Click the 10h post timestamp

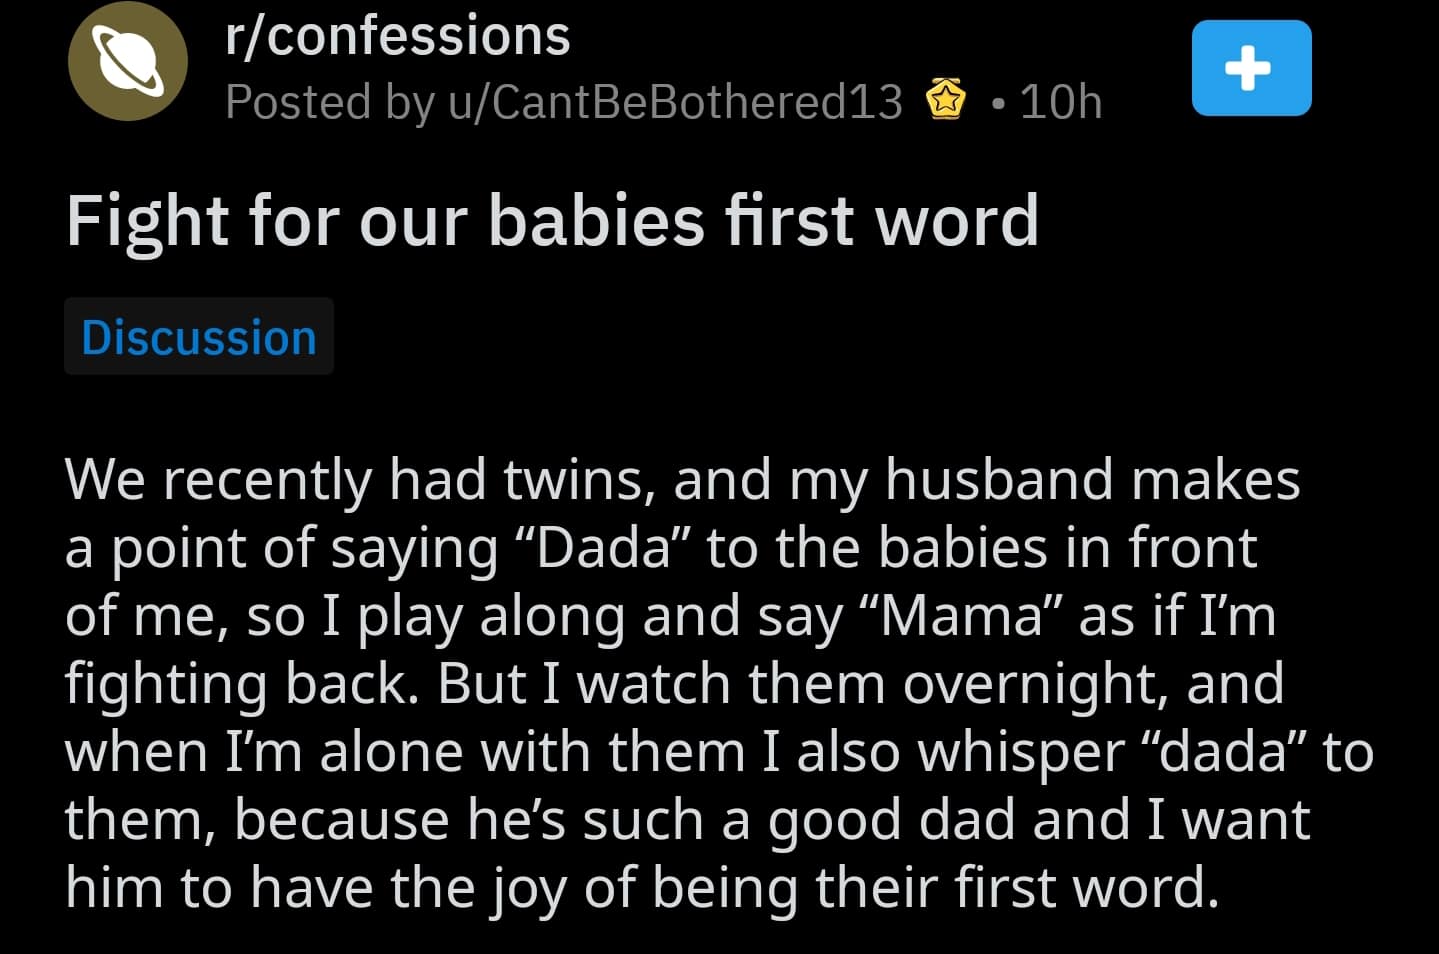pos(1060,102)
